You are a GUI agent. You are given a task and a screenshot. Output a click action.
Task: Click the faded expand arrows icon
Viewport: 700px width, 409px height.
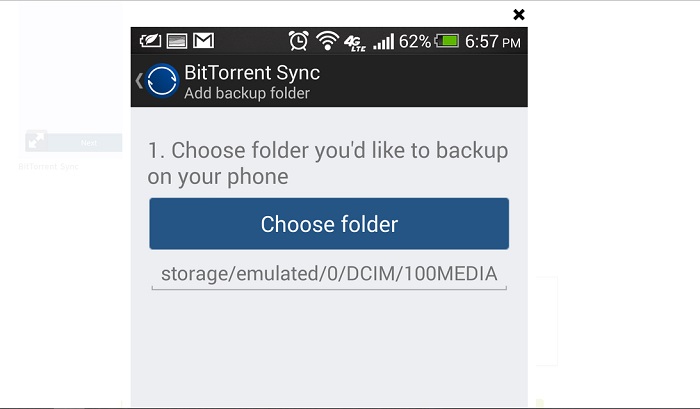[36, 142]
